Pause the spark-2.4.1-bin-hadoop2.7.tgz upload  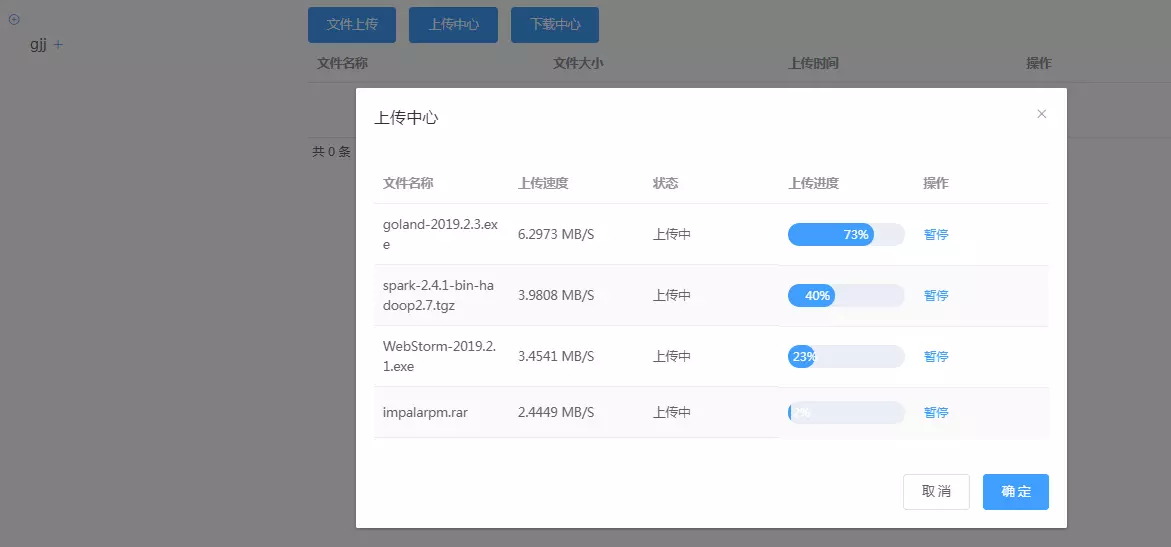(x=936, y=296)
